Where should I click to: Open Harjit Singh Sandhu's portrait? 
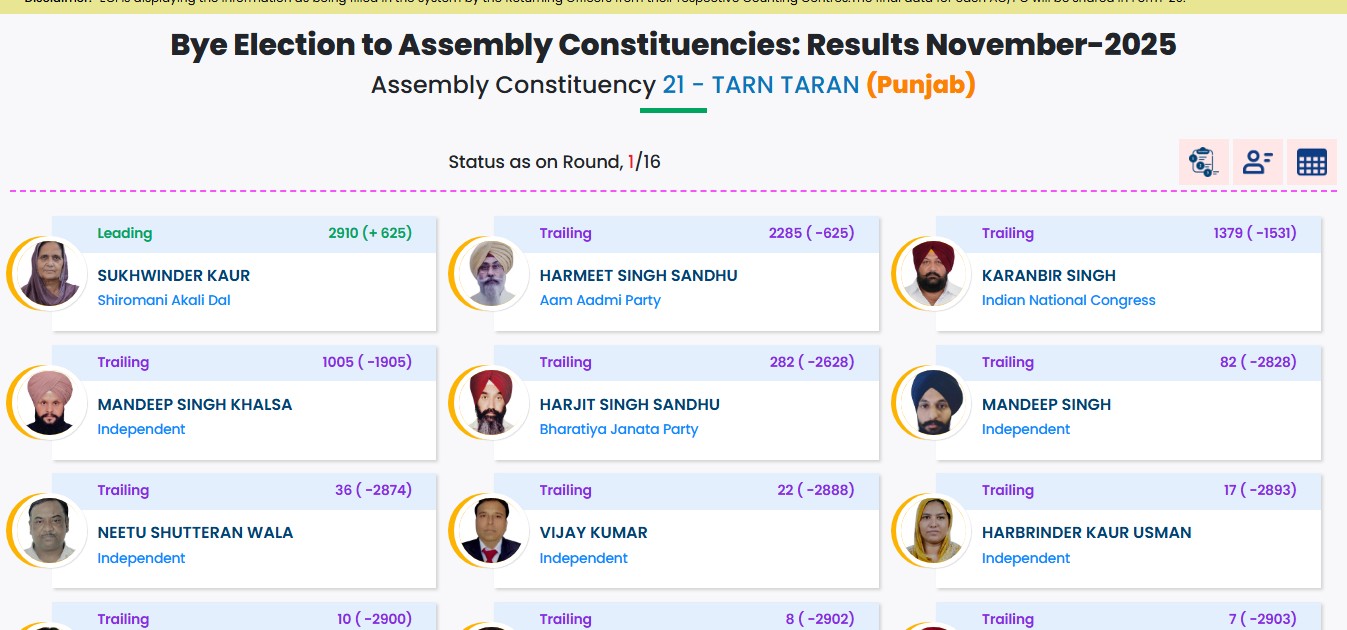pyautogui.click(x=490, y=403)
